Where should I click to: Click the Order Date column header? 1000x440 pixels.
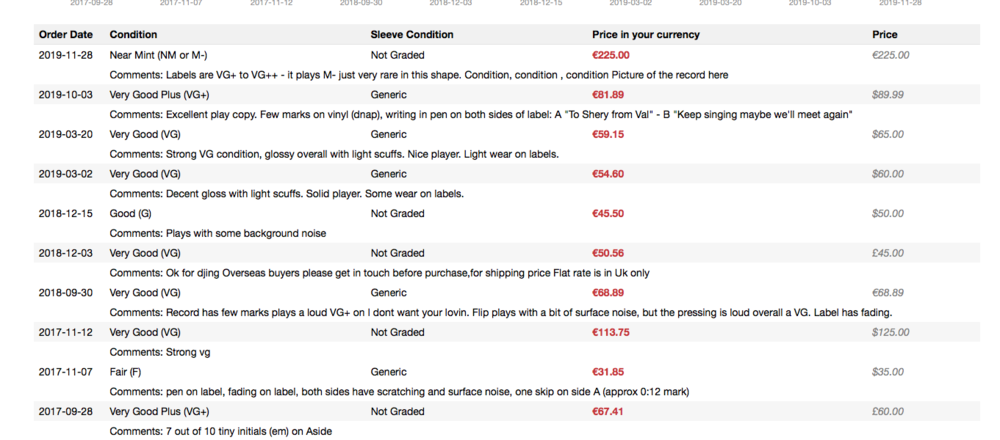tap(66, 34)
